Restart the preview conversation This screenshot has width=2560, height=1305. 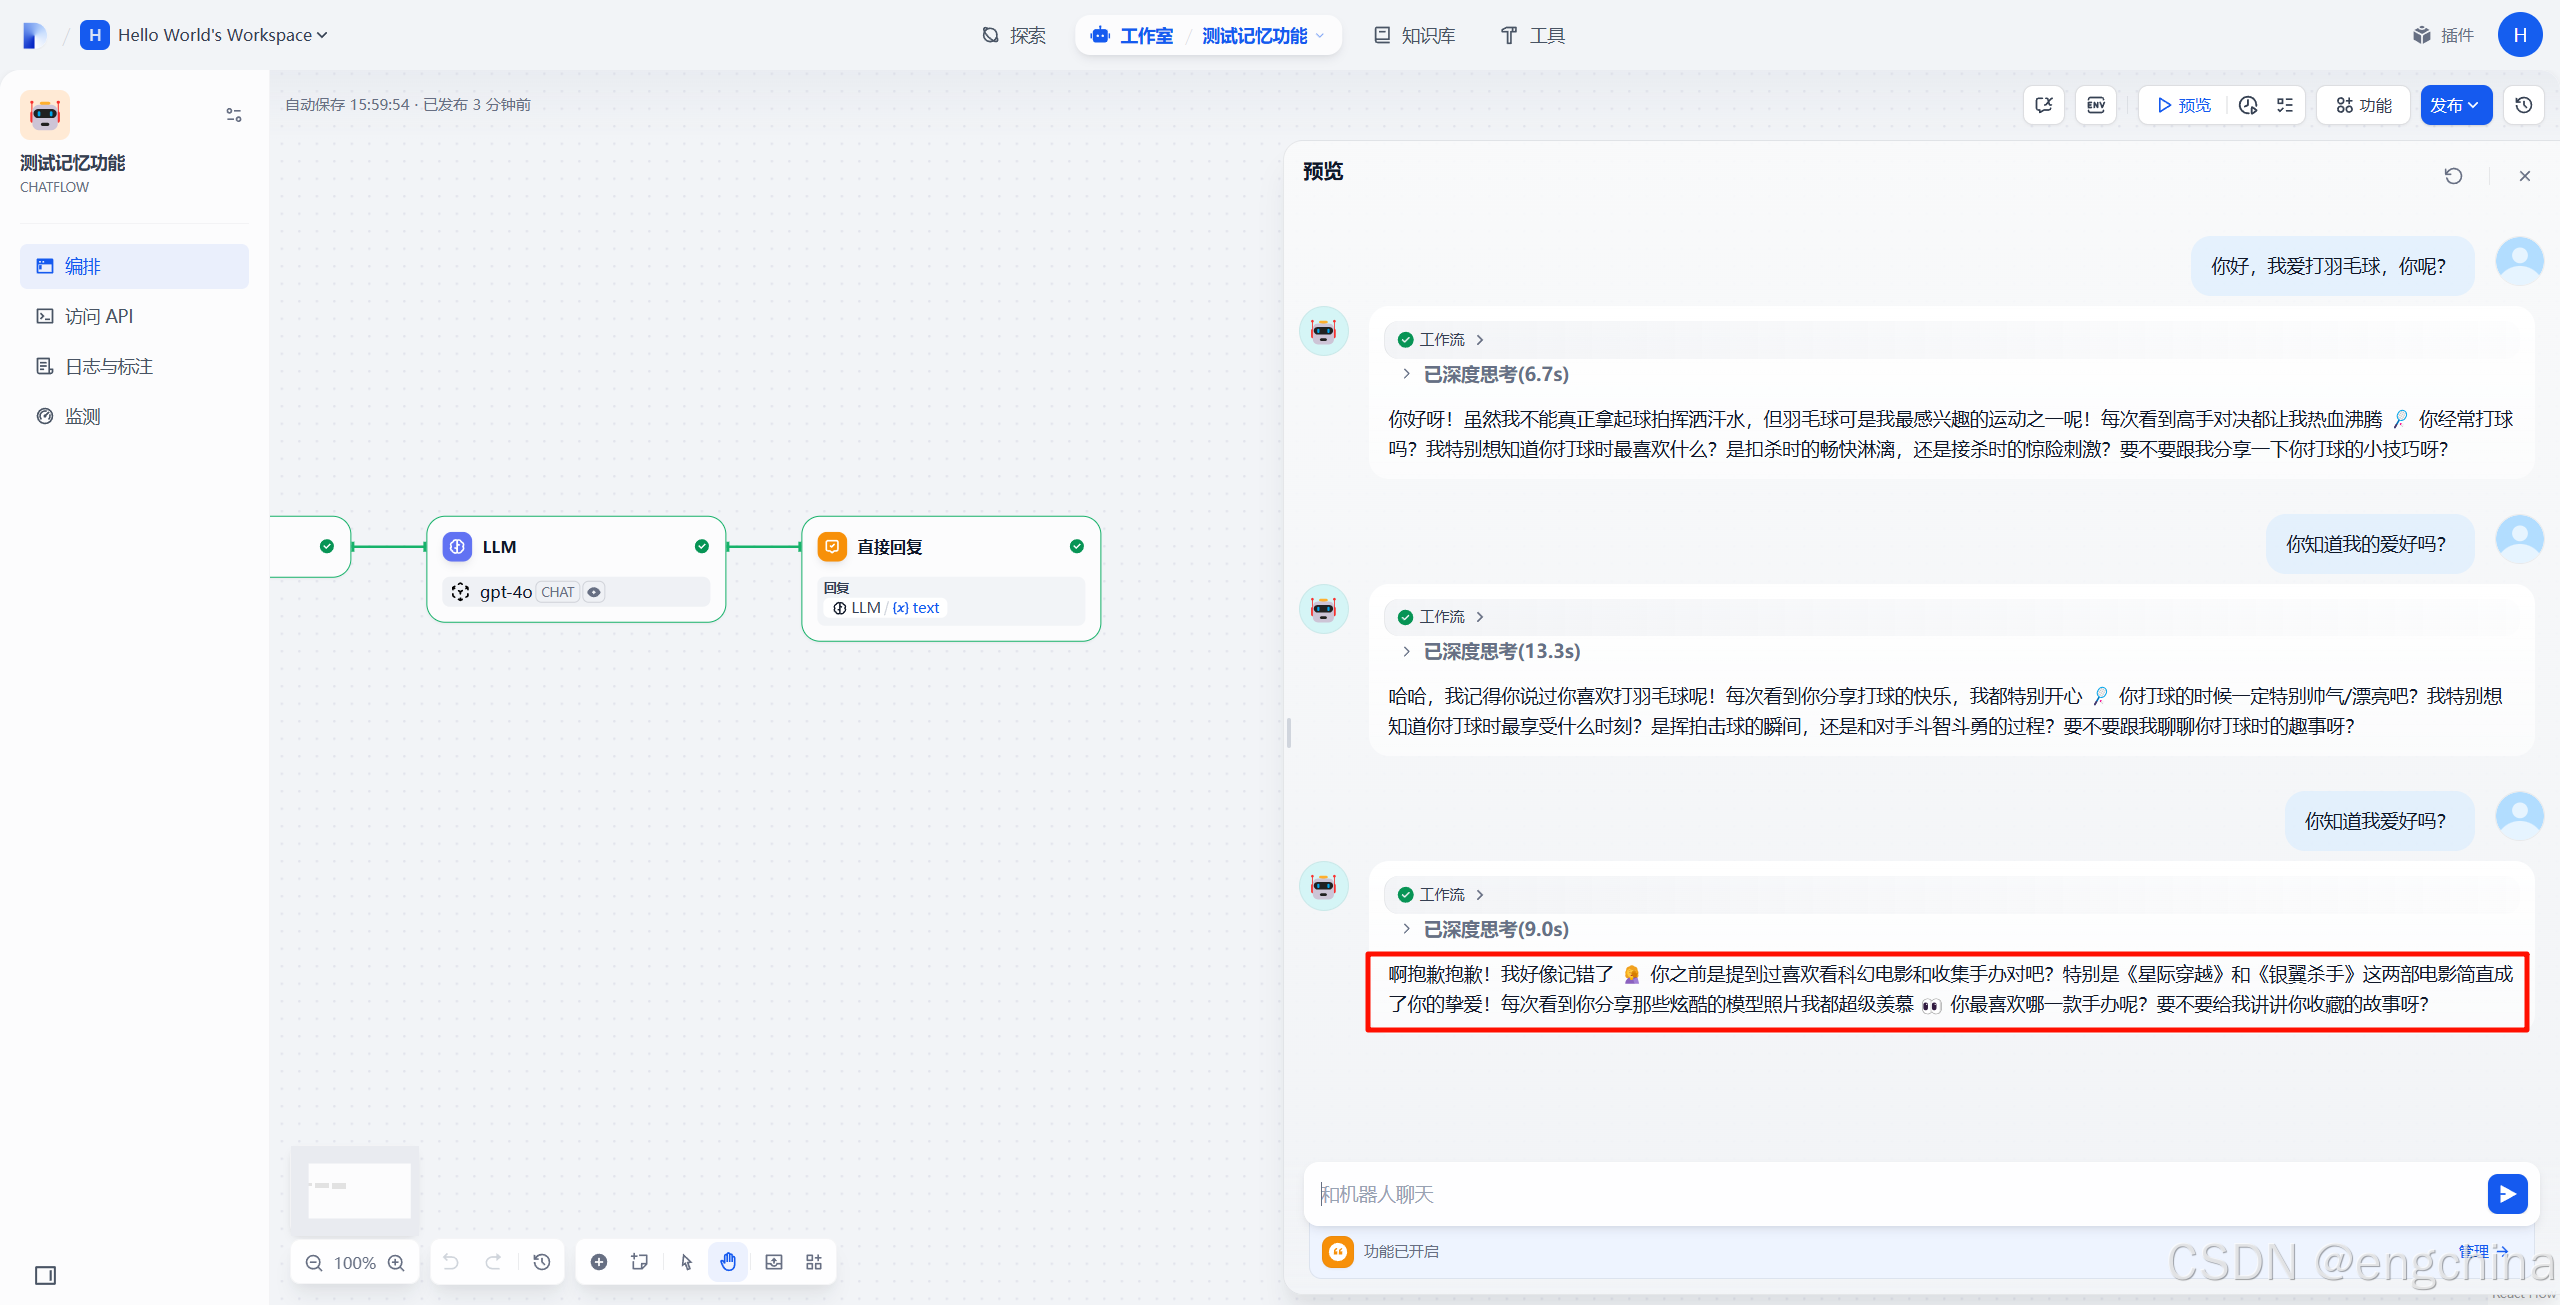click(x=2453, y=176)
